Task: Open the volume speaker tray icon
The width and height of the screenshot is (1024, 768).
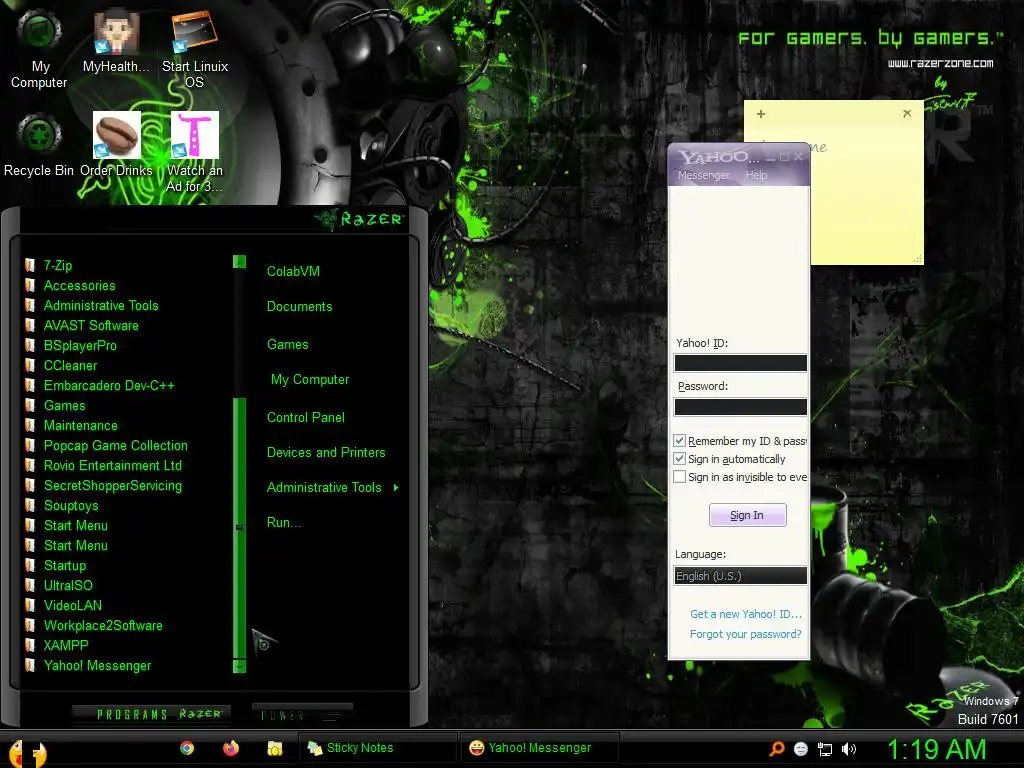Action: click(848, 749)
